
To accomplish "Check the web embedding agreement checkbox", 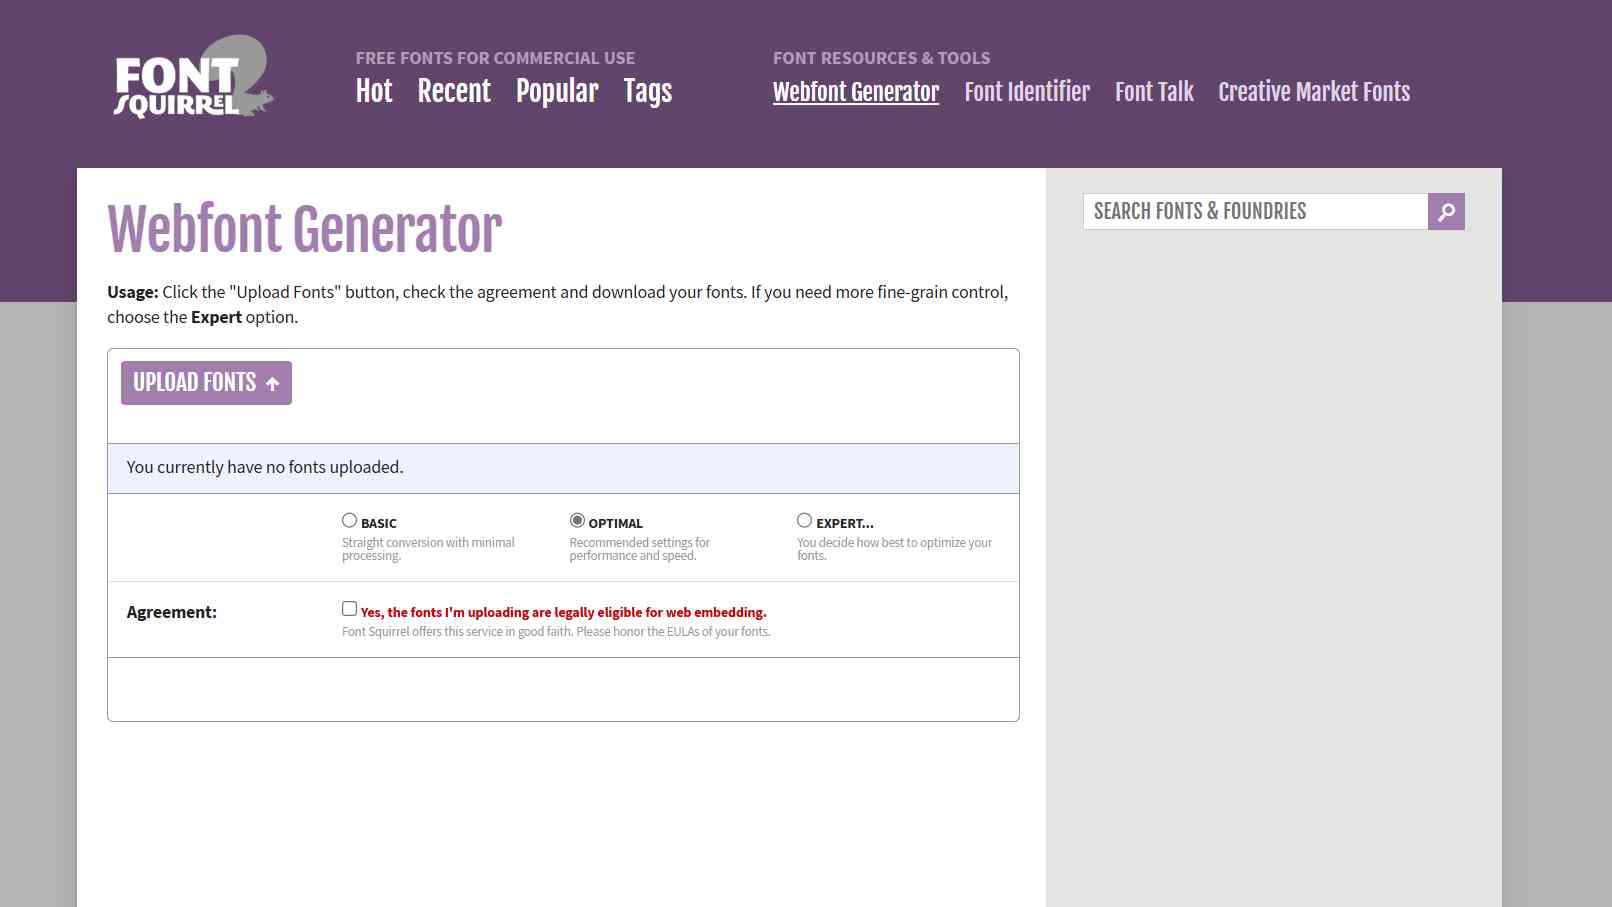I will (x=349, y=609).
